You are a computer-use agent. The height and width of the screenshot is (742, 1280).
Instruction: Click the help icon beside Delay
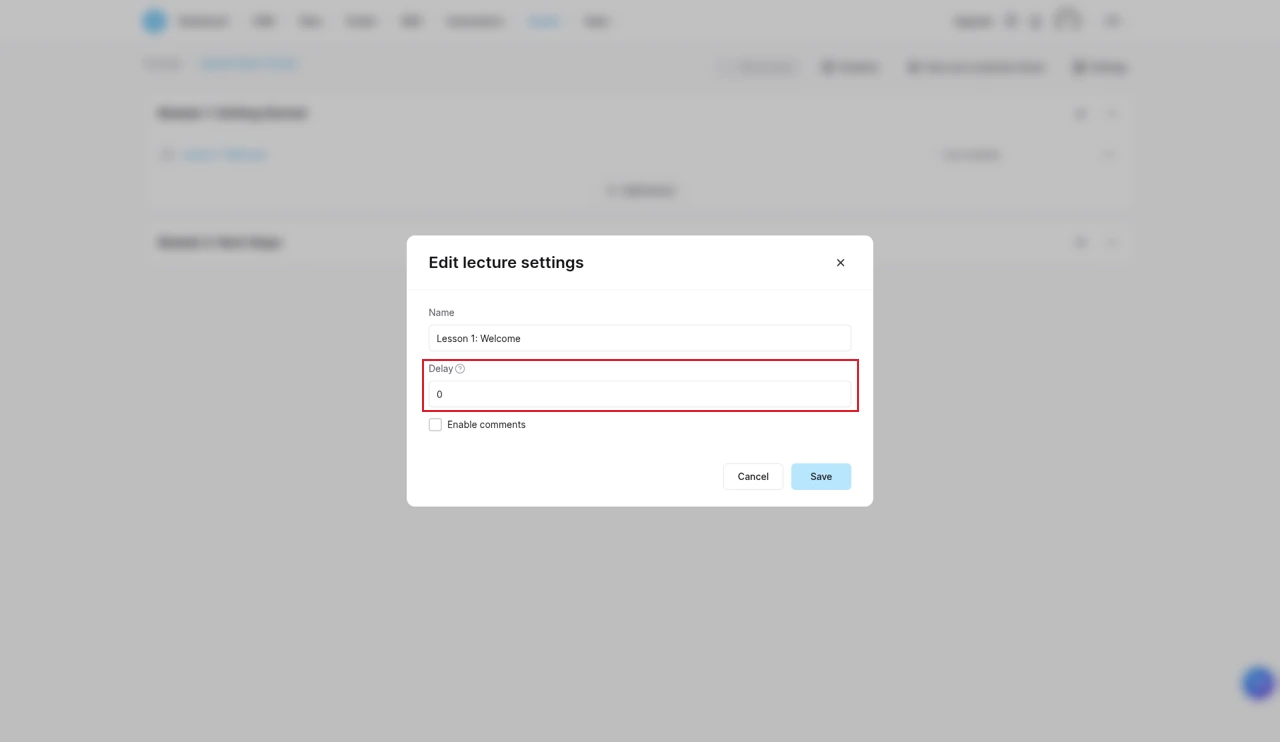[x=460, y=369]
